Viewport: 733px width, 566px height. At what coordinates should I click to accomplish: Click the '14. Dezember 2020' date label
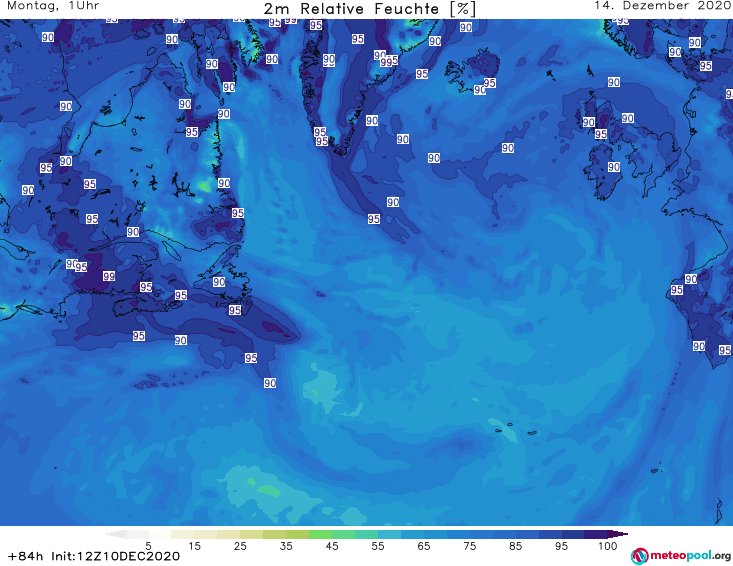tap(662, 5)
